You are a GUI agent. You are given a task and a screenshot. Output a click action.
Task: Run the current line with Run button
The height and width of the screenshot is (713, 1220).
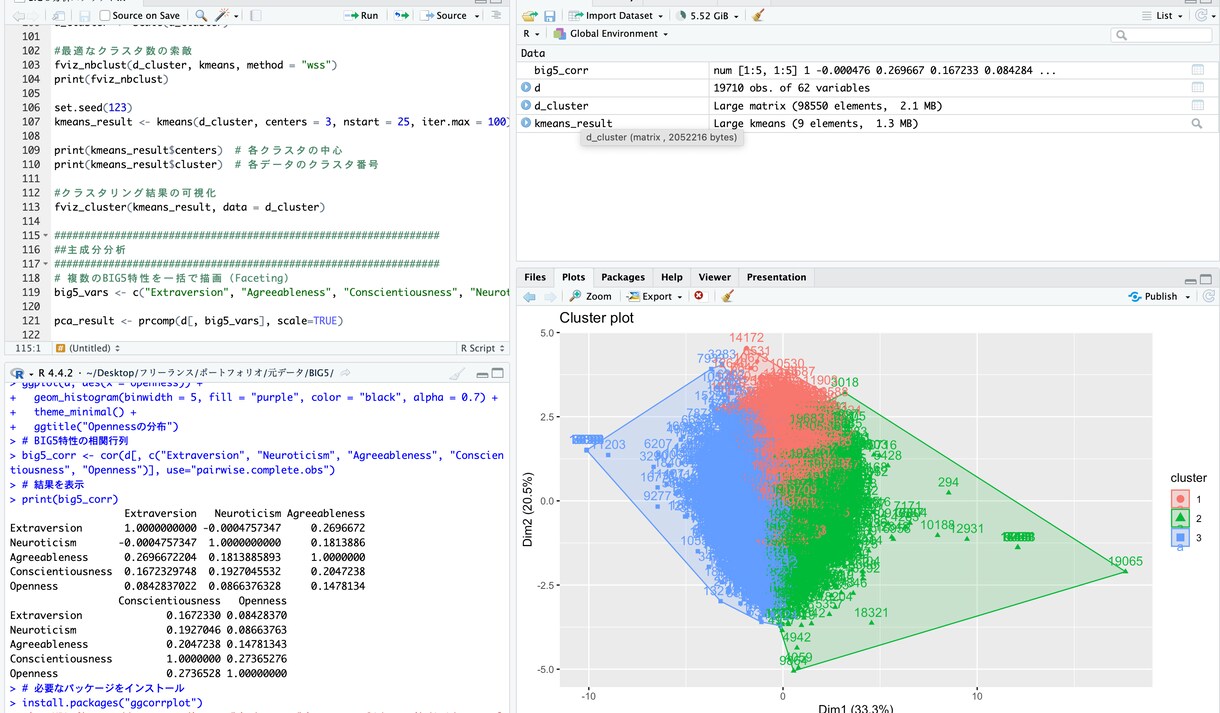click(x=362, y=16)
